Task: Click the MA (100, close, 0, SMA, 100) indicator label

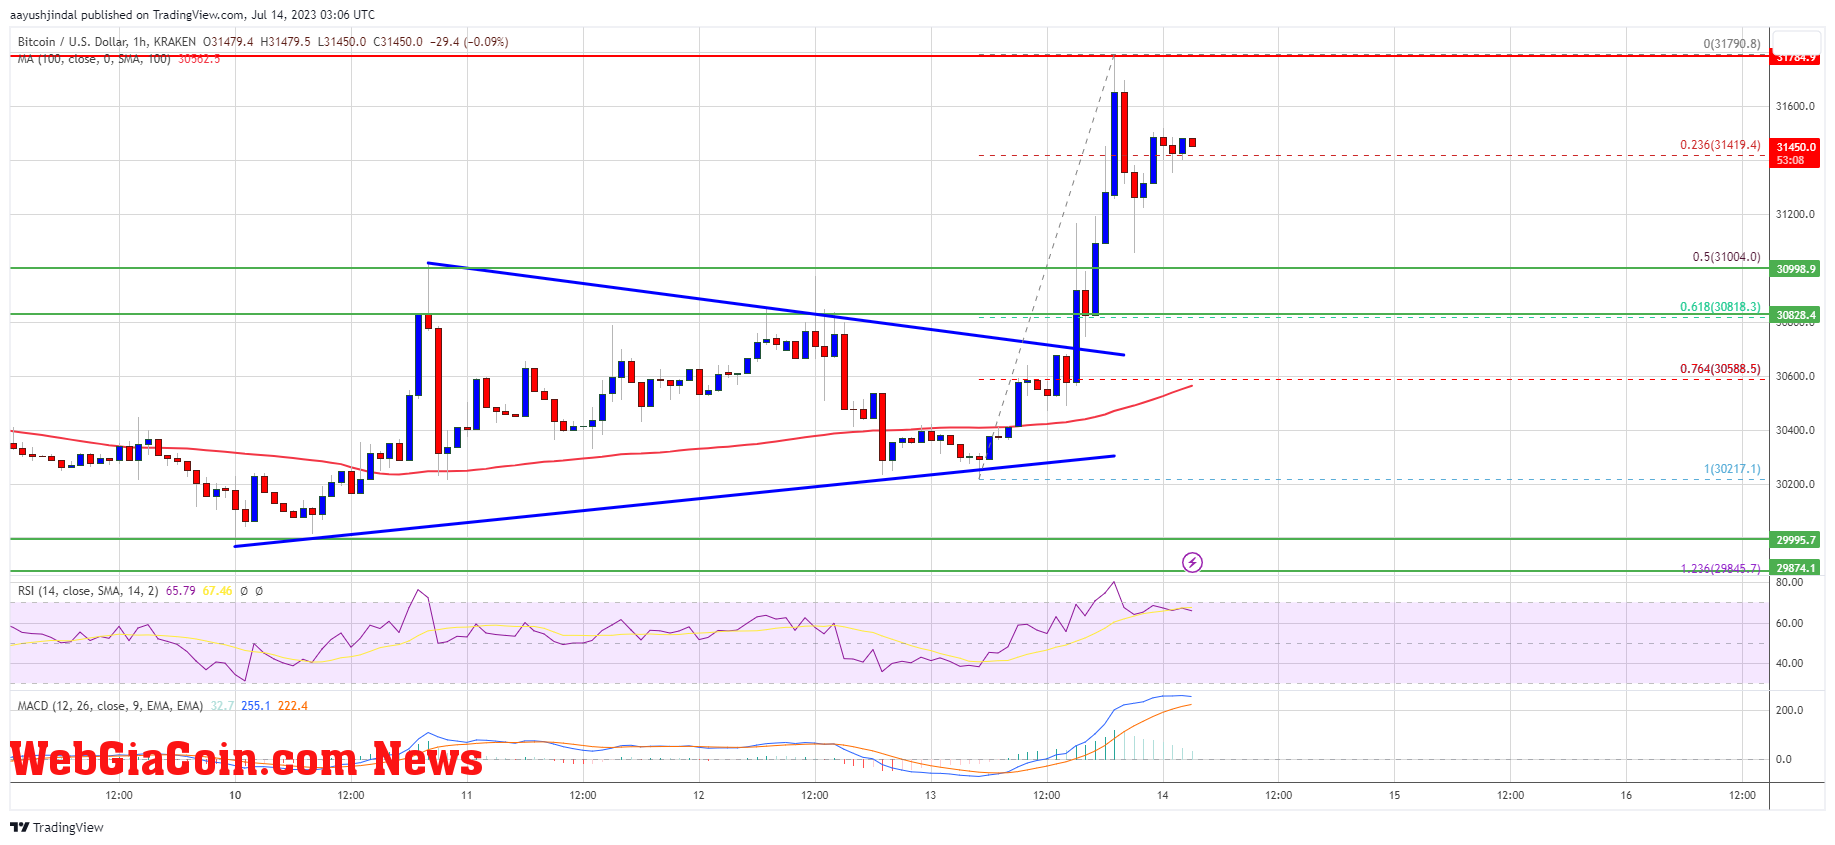Action: click(x=94, y=59)
